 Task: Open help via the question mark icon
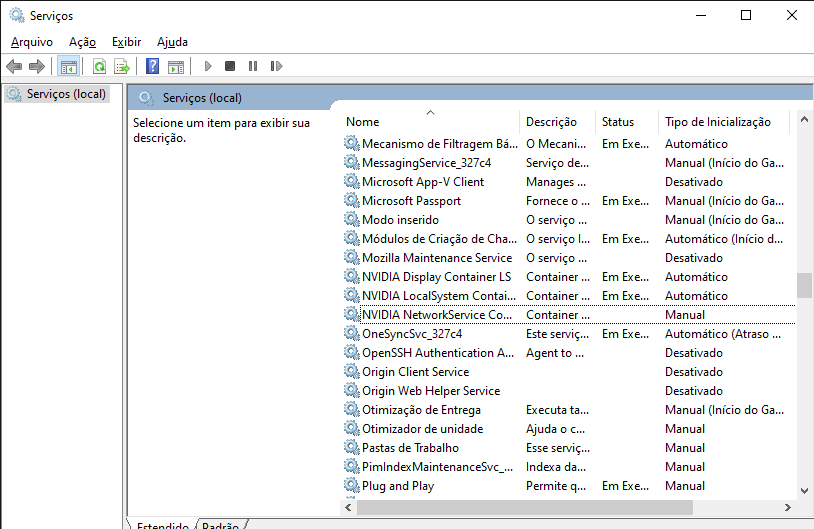(x=153, y=66)
